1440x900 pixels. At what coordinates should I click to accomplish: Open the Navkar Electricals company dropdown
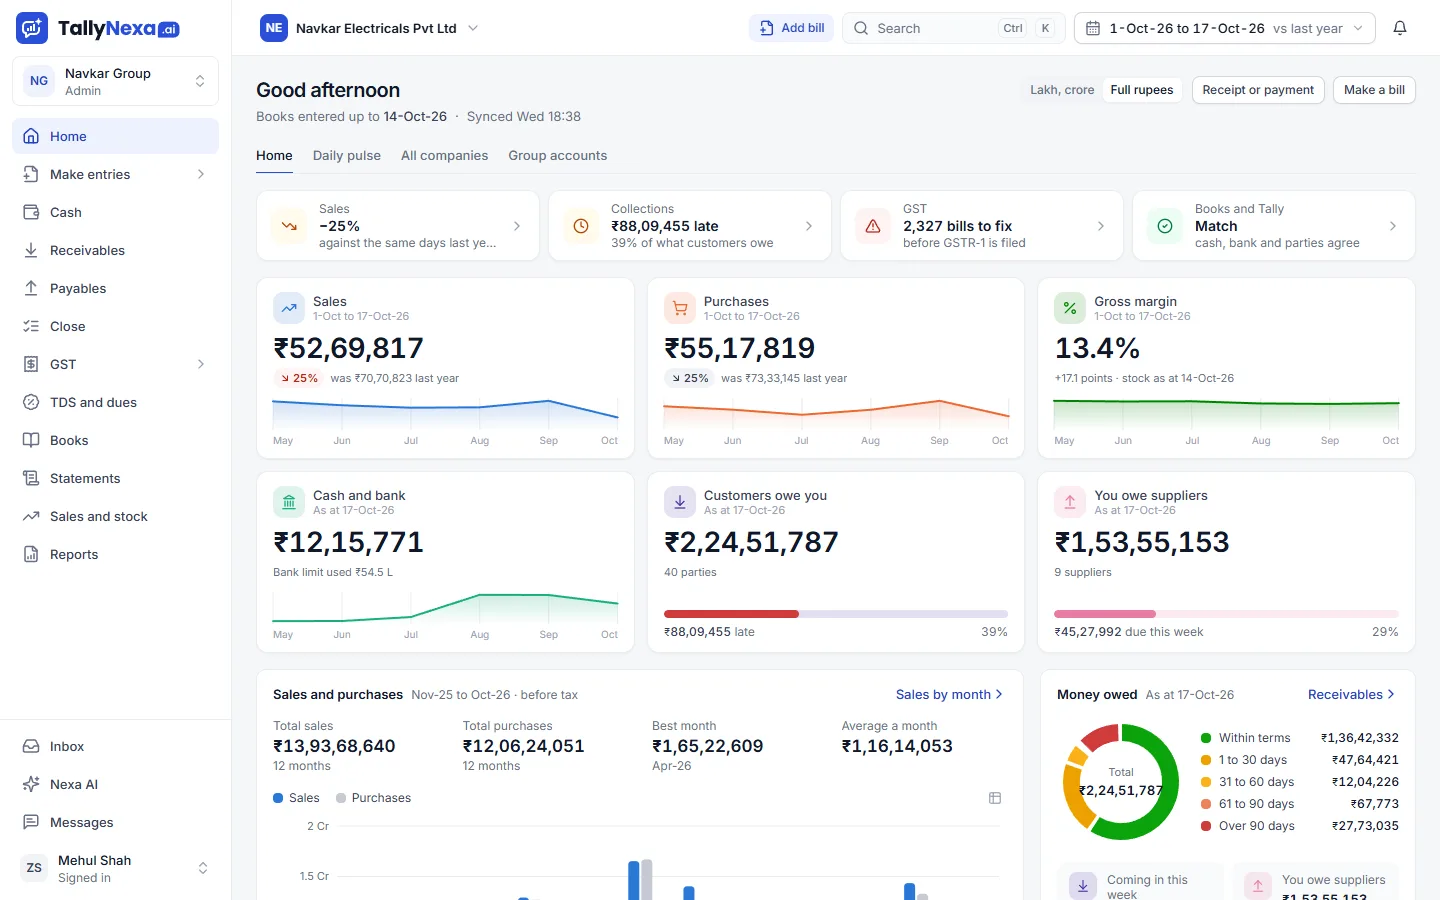point(369,28)
